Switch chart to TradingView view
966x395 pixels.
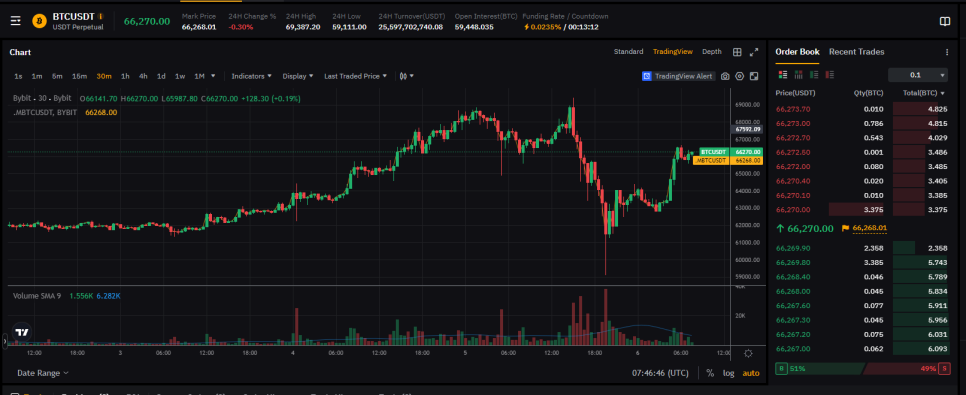[673, 52]
